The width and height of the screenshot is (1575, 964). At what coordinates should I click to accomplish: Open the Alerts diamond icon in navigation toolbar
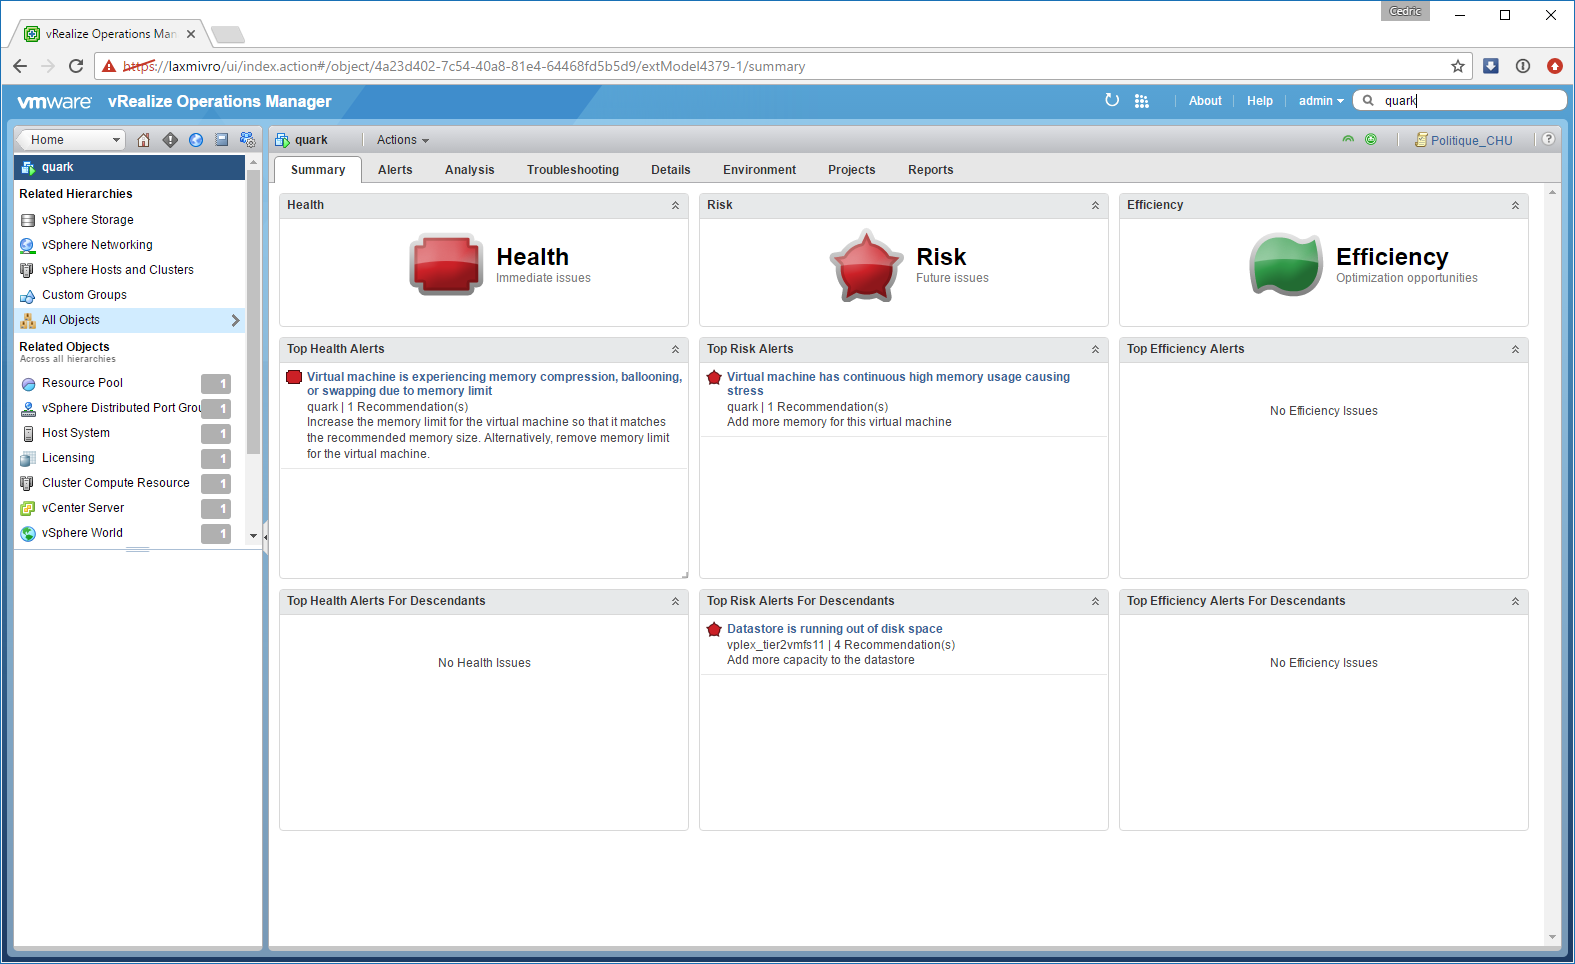tap(170, 140)
